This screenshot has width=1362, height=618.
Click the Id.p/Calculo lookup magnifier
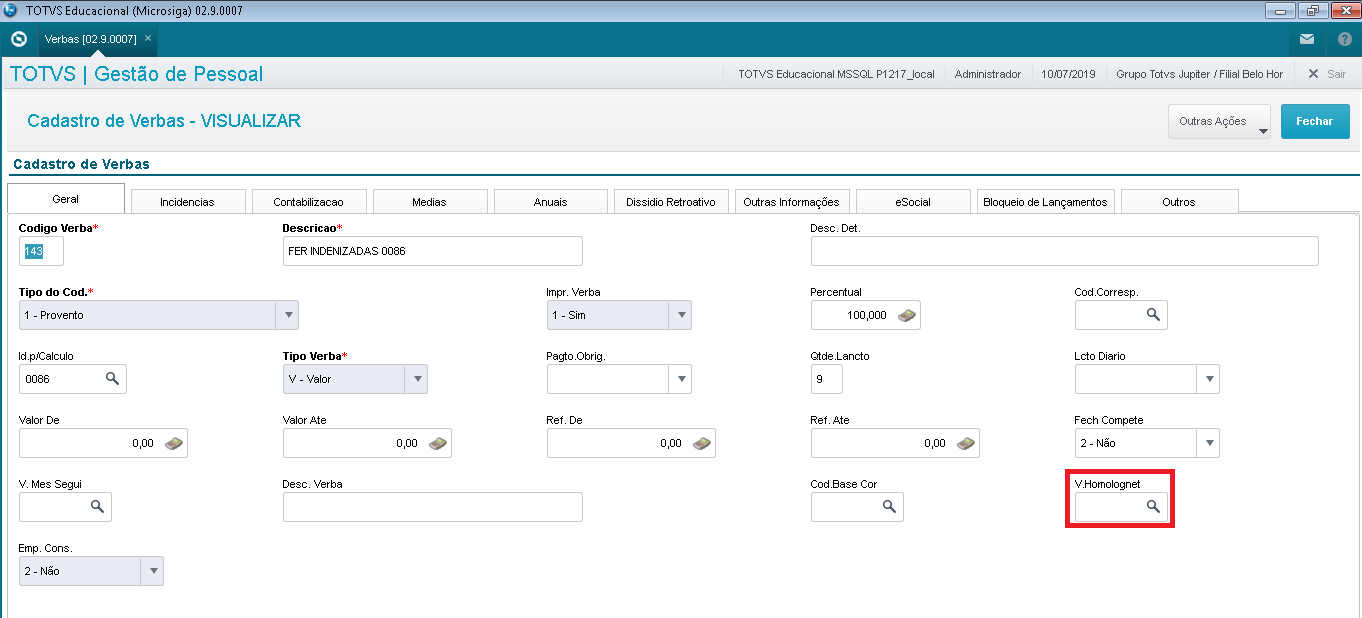coord(112,379)
